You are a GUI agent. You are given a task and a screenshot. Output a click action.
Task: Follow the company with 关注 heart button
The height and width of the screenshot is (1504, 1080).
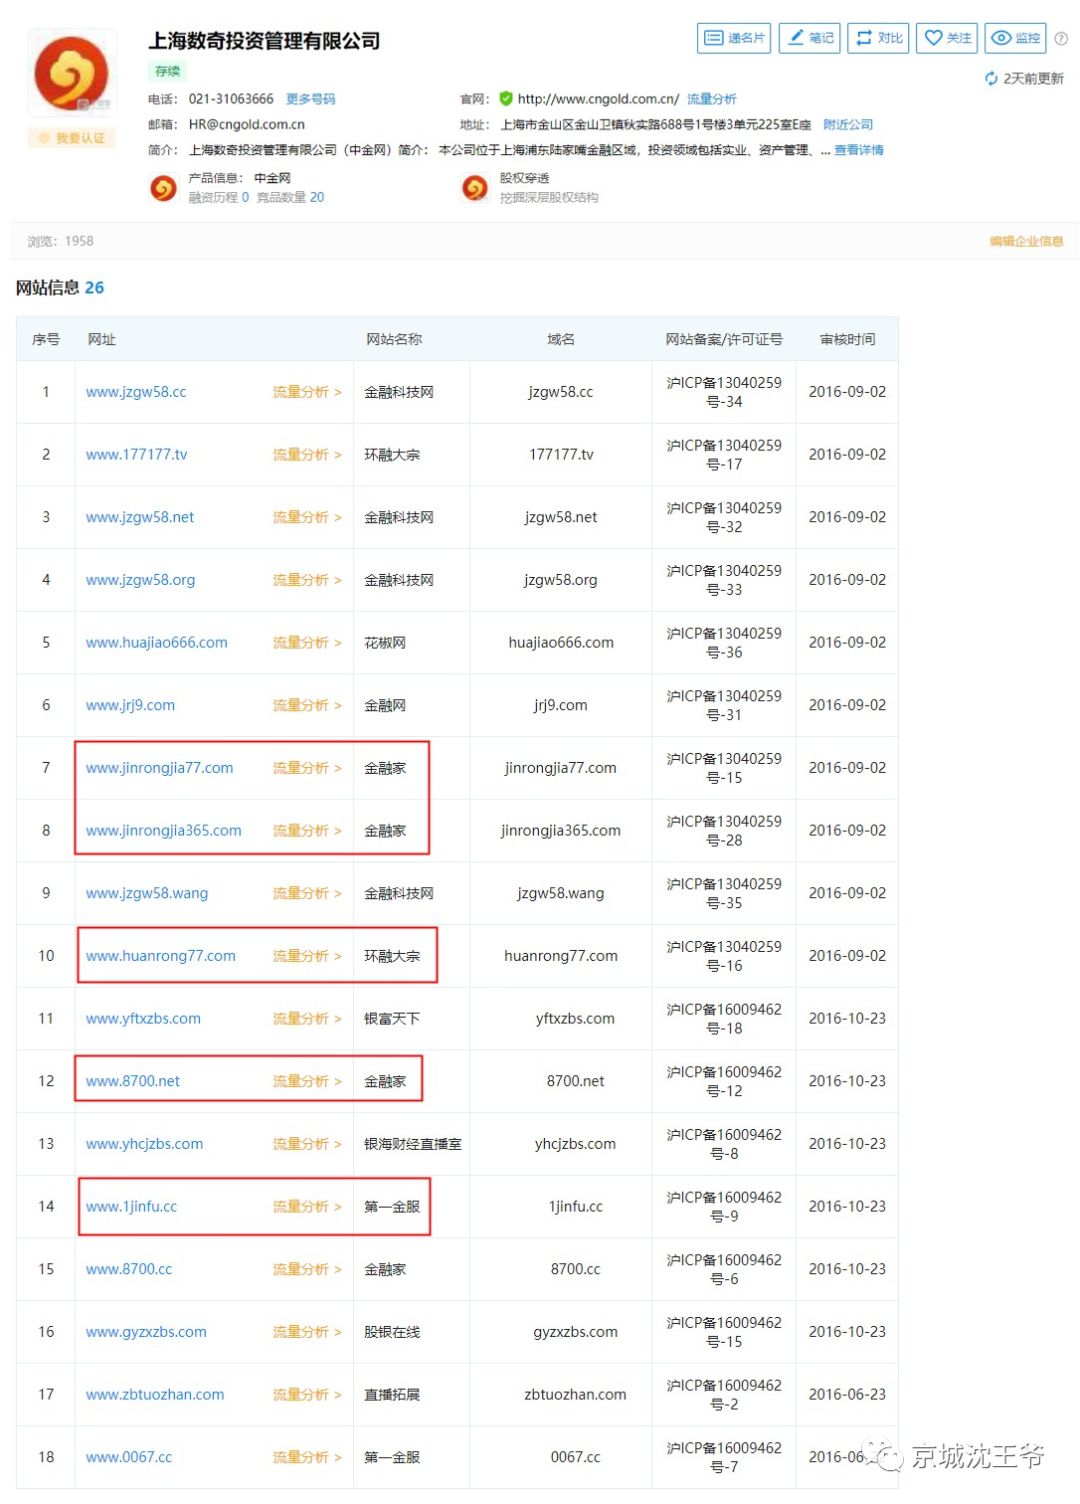[946, 38]
